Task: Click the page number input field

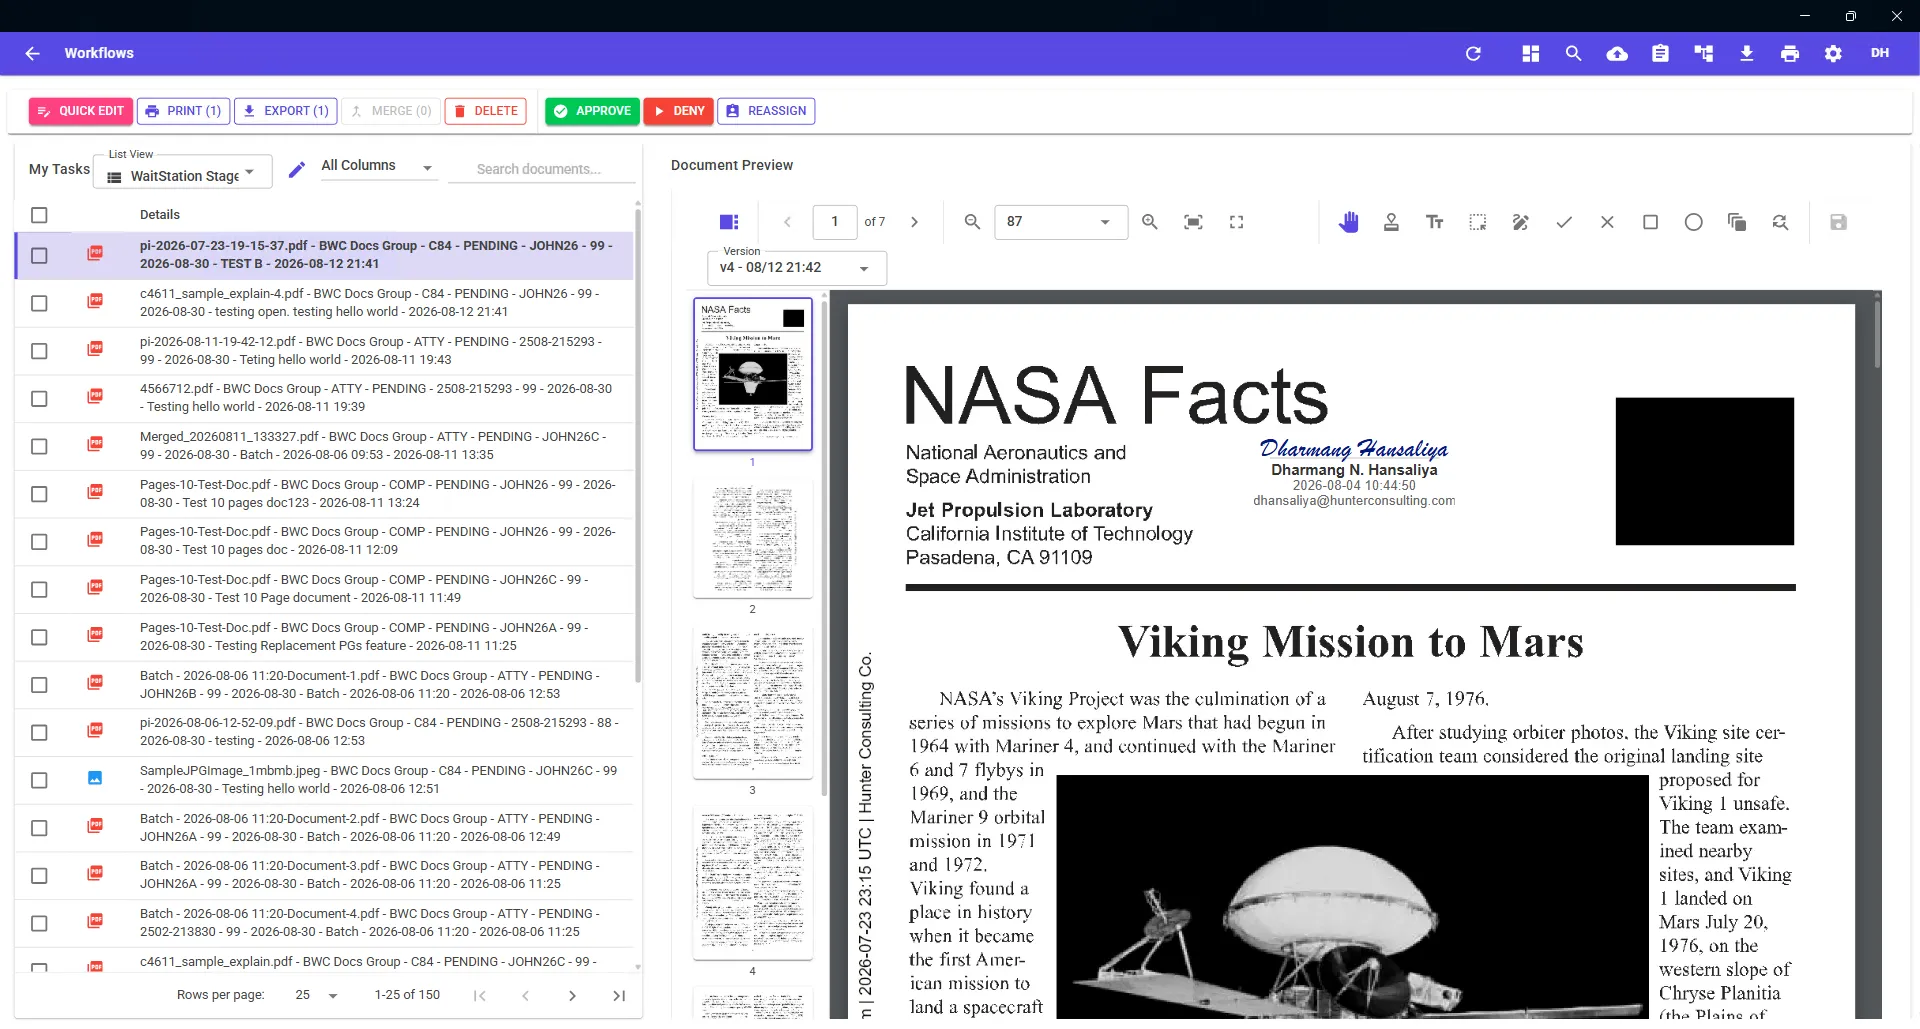Action: point(835,222)
